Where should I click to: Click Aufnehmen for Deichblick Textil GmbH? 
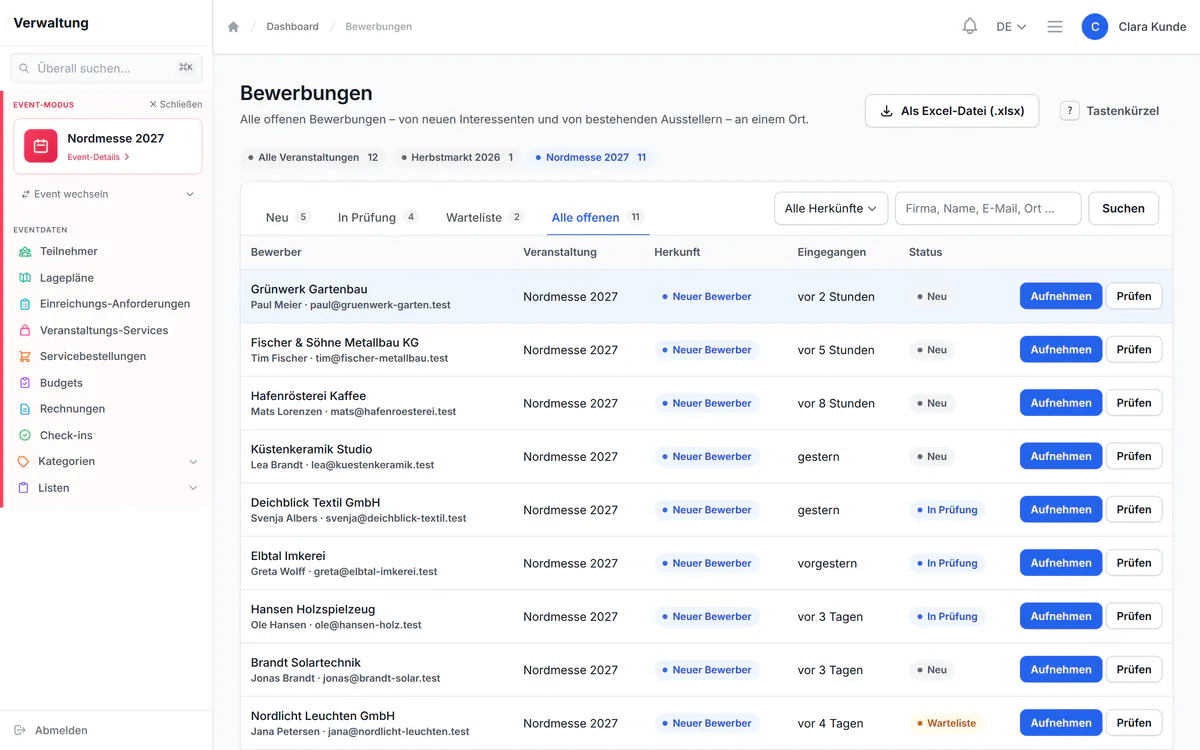(1061, 510)
